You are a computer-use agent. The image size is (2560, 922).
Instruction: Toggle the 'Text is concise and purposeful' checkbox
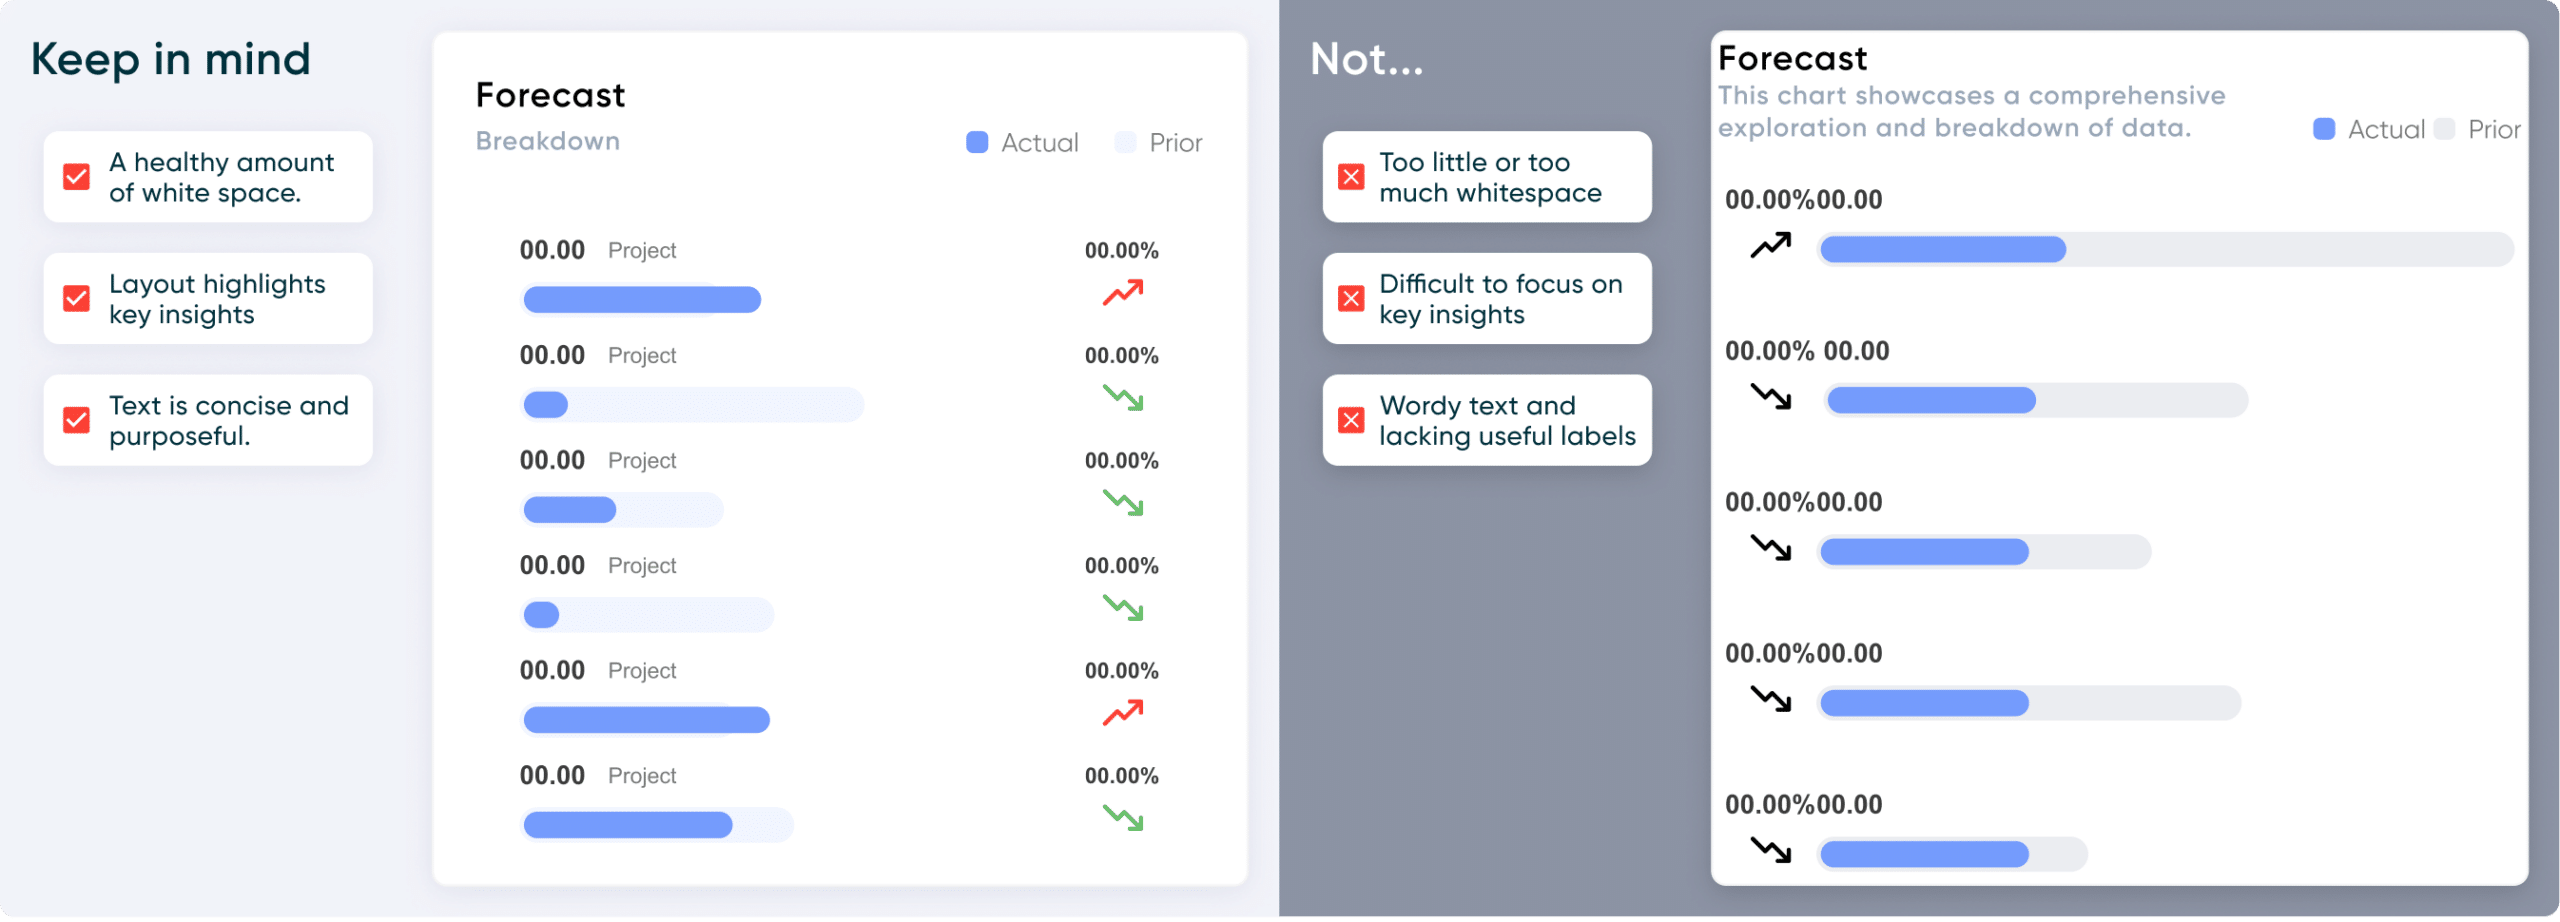77,420
